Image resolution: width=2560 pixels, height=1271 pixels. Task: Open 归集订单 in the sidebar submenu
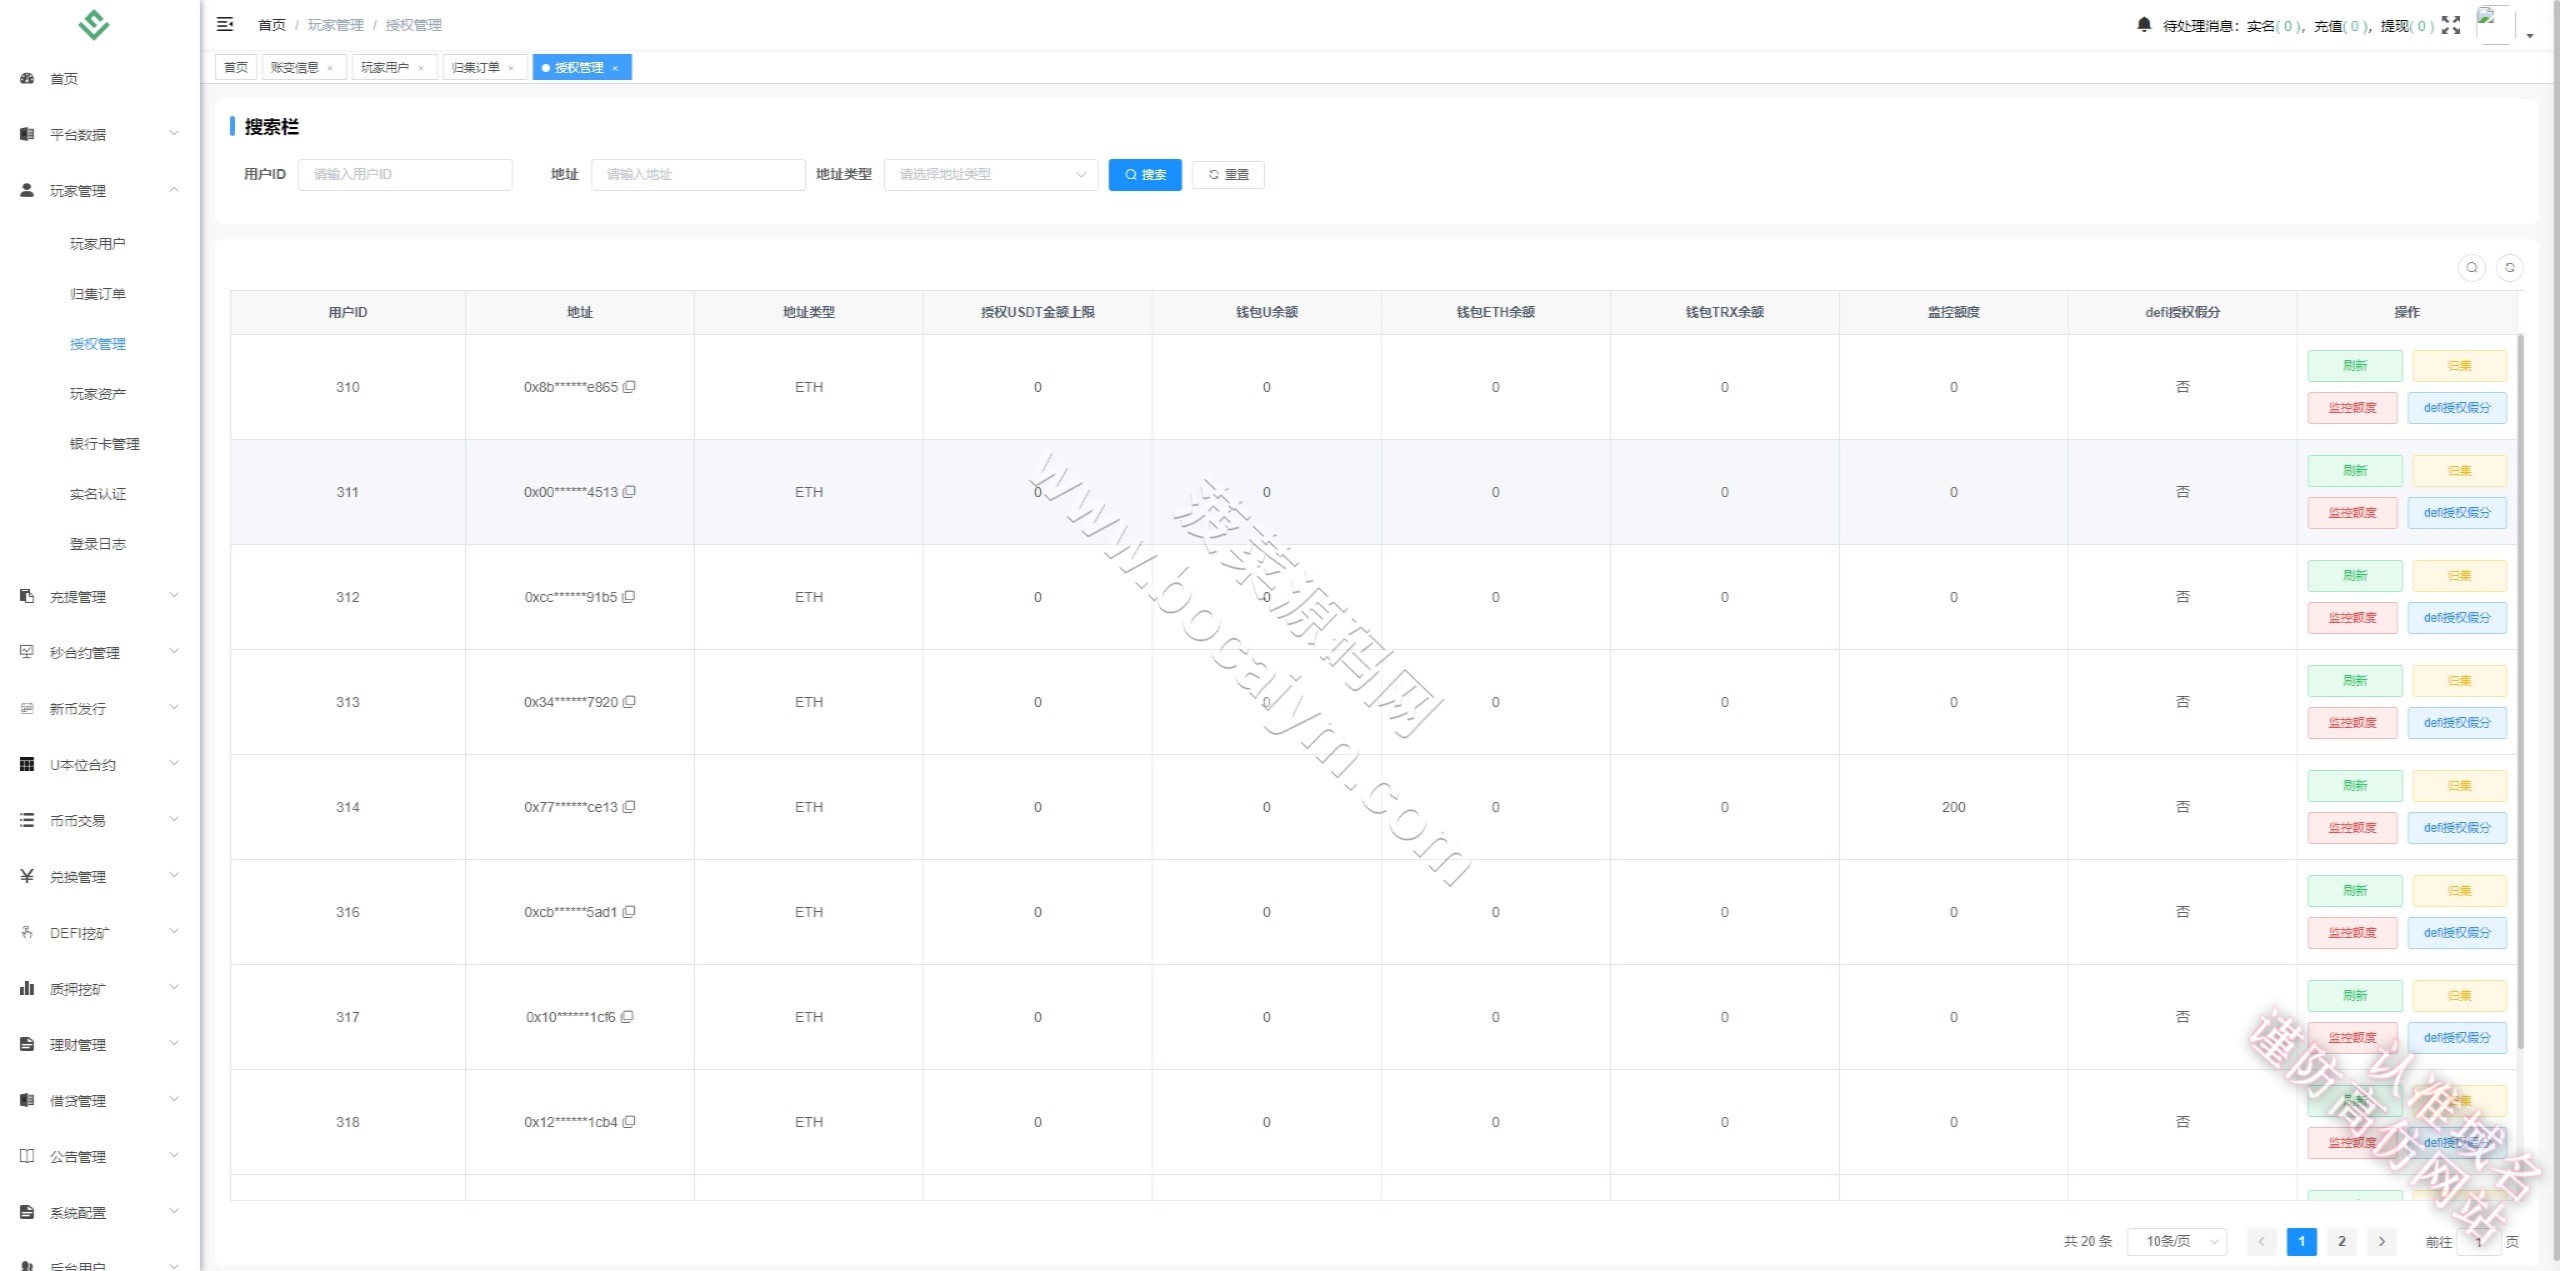pyautogui.click(x=98, y=293)
